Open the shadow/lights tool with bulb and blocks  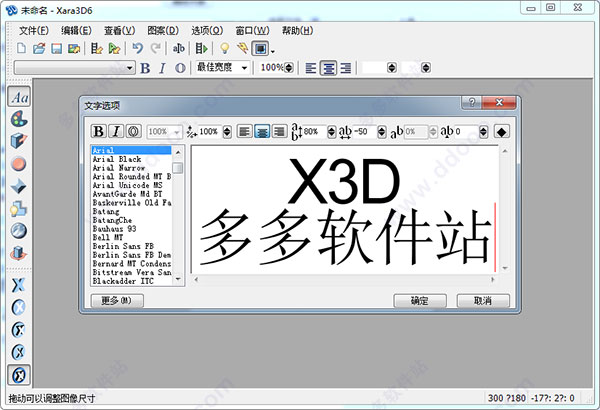pyautogui.click(x=18, y=209)
